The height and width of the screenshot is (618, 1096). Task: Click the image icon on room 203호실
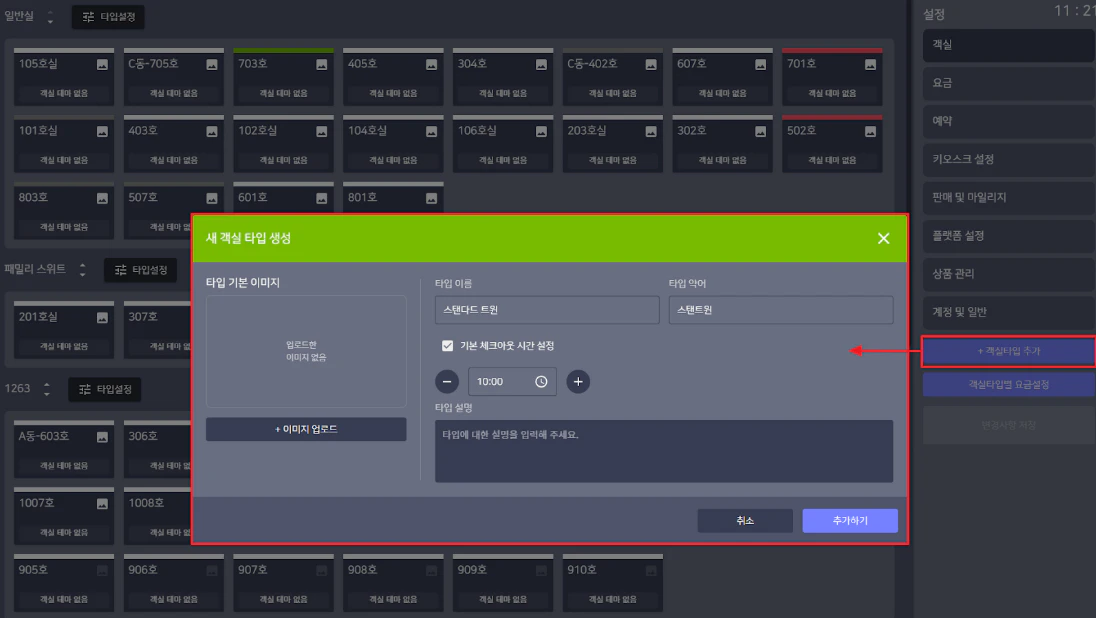[x=651, y=131]
